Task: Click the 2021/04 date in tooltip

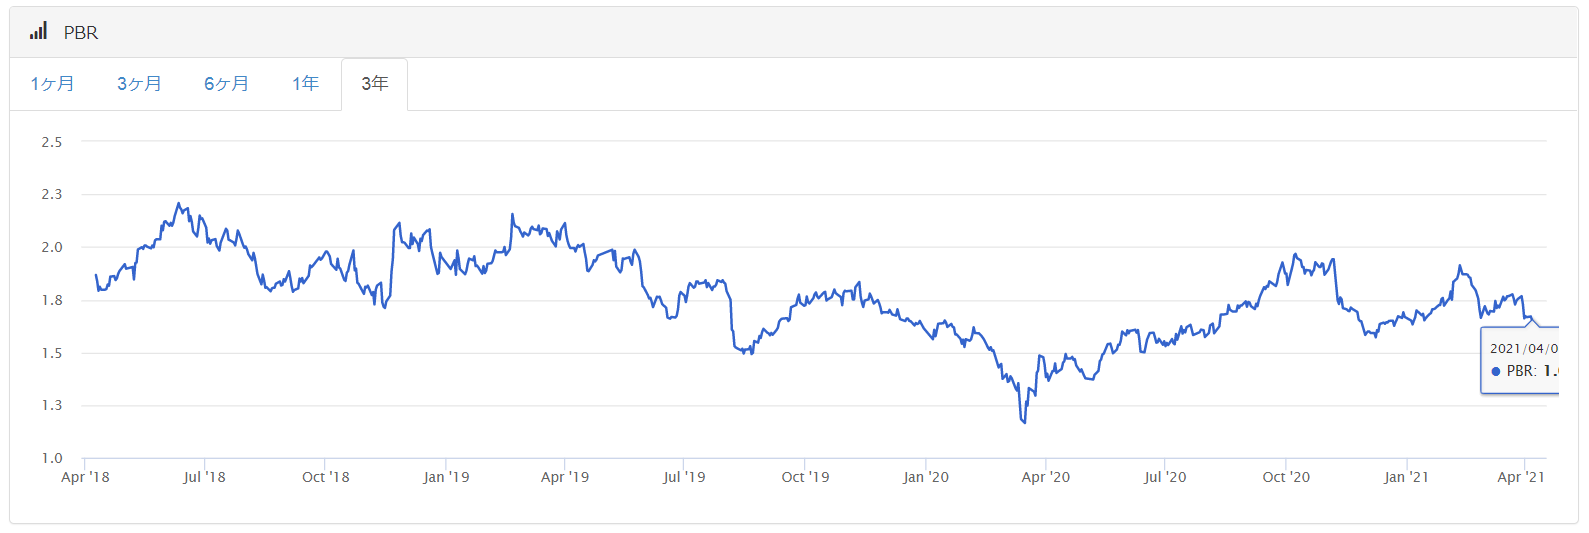Action: click(1523, 348)
